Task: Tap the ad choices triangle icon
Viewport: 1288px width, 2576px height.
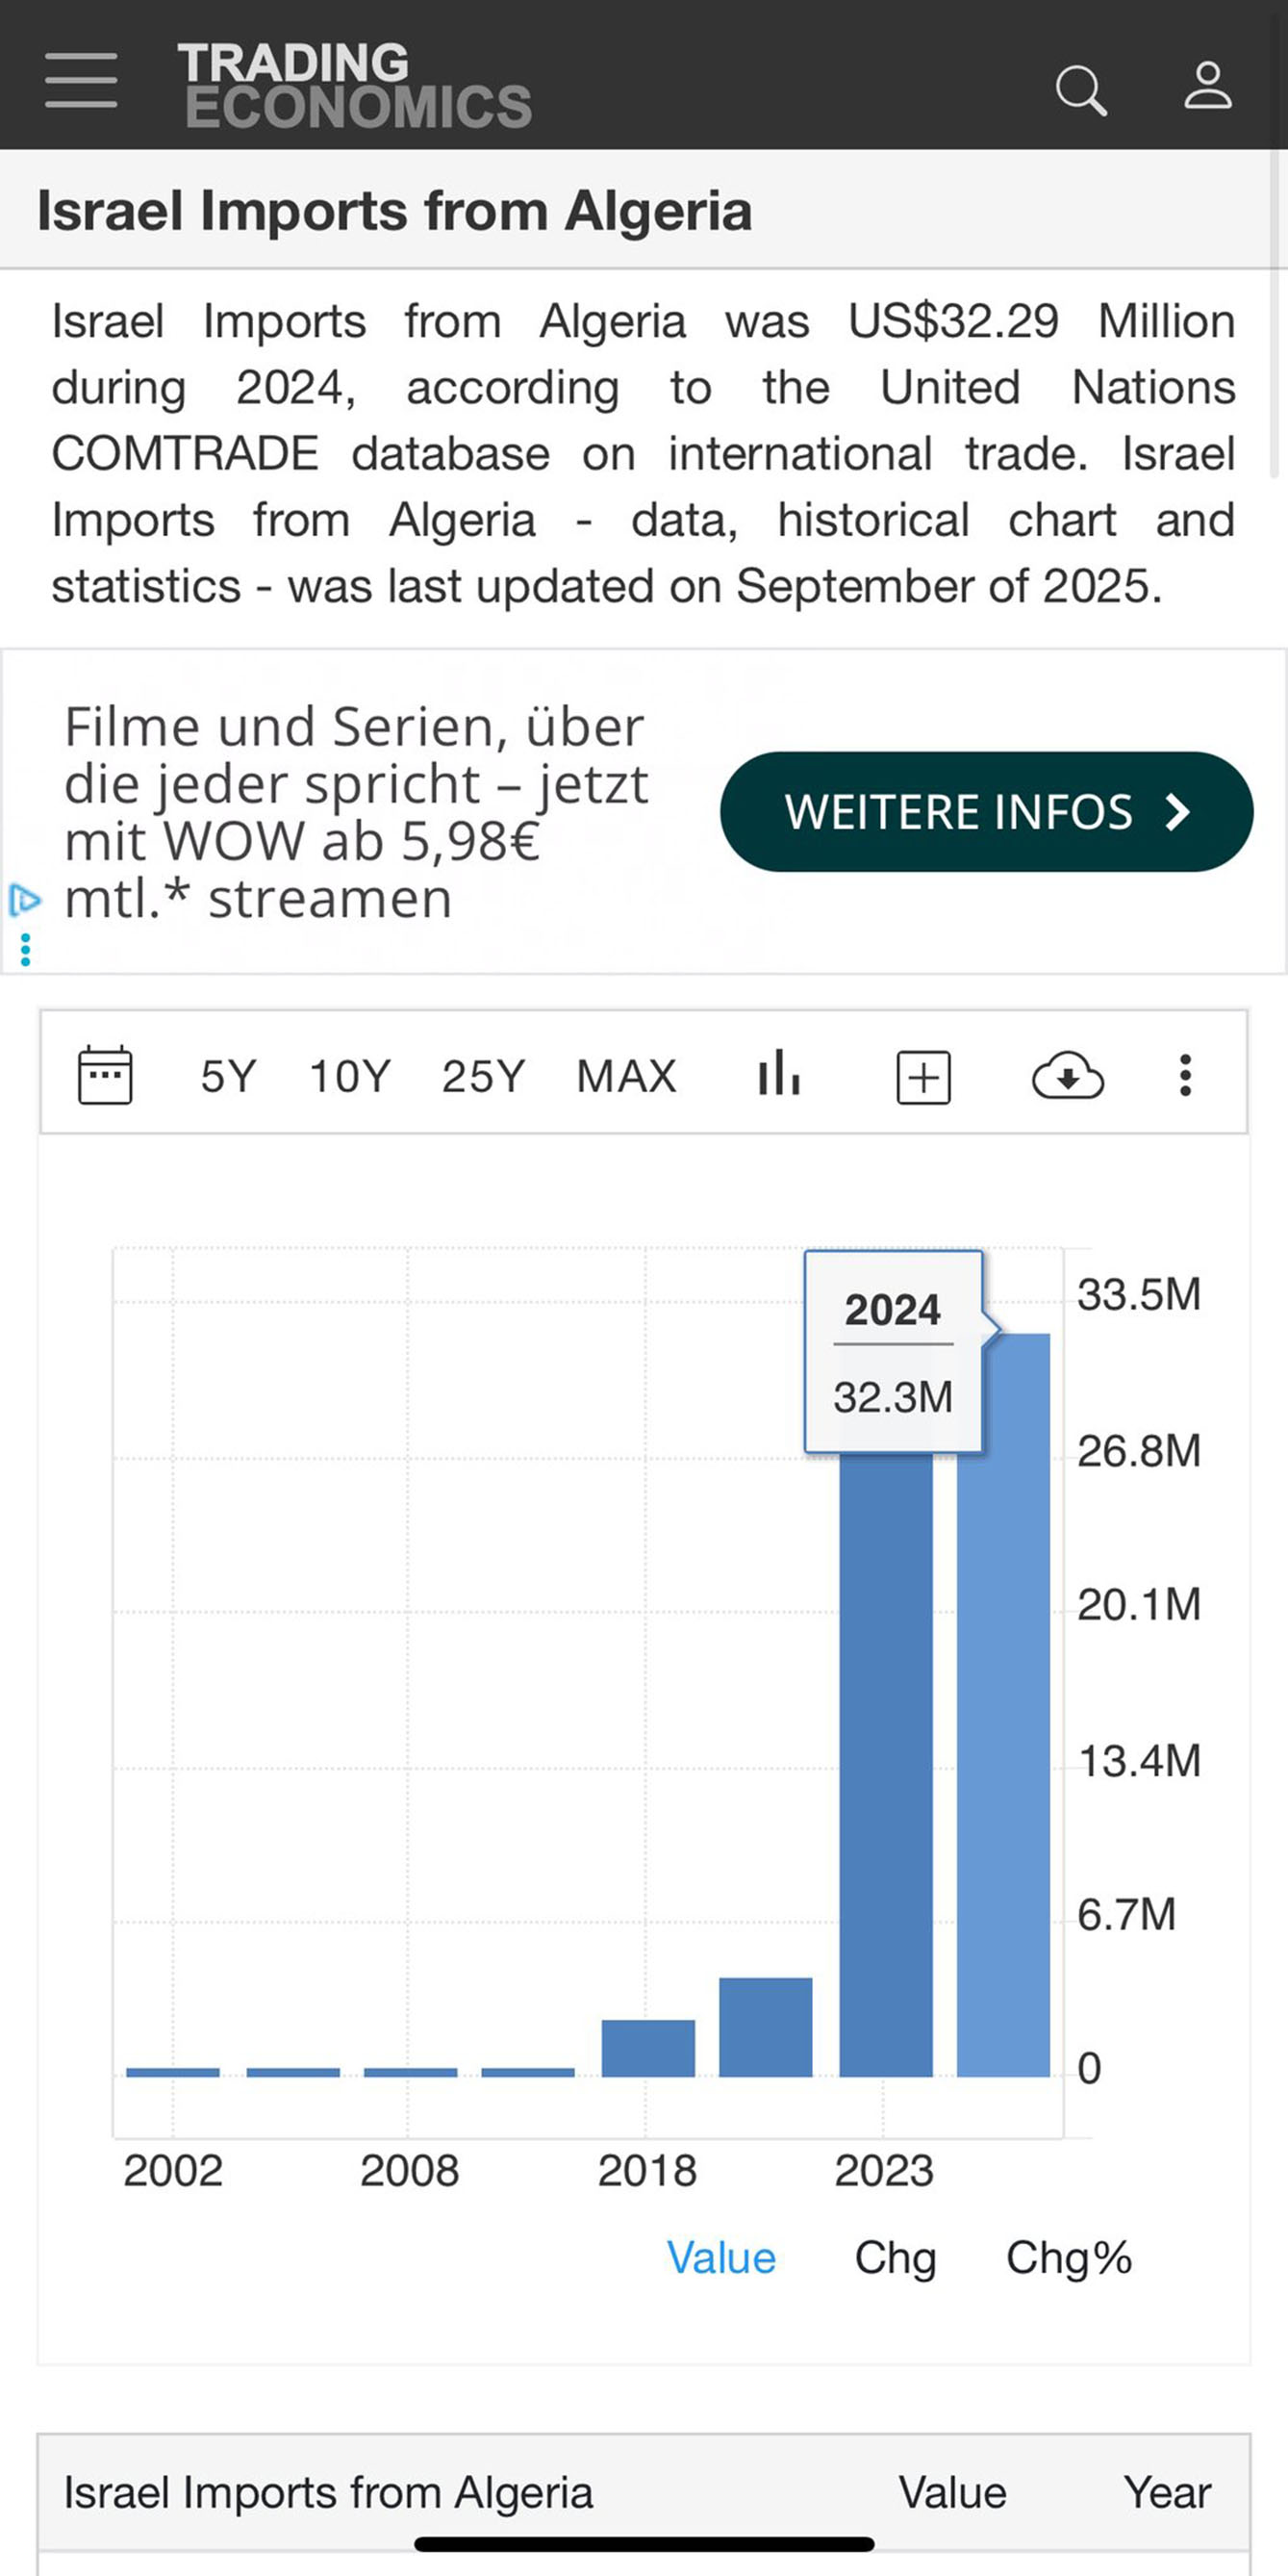Action: [24, 900]
